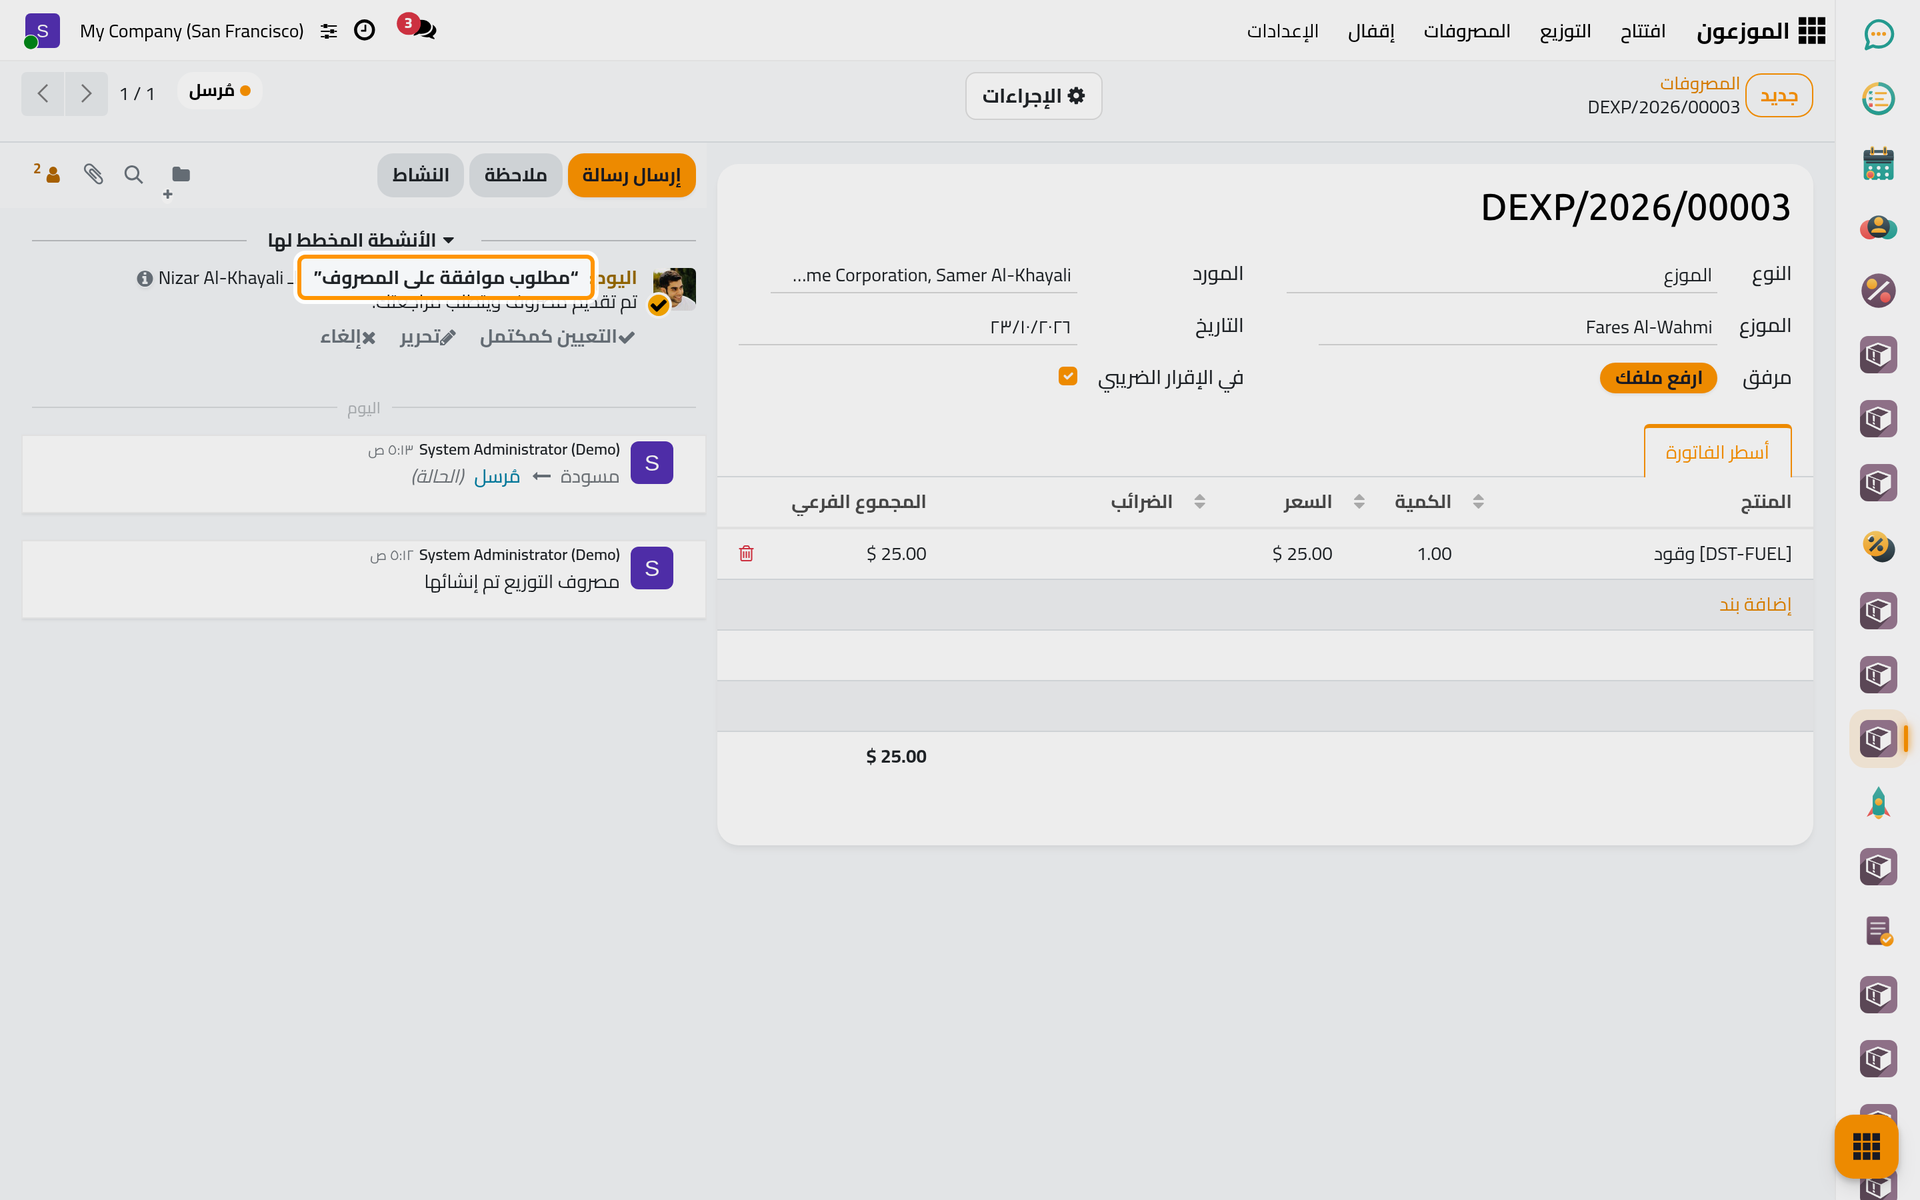
Task: Open the To-do list sidebar icon
Action: pyautogui.click(x=1878, y=99)
